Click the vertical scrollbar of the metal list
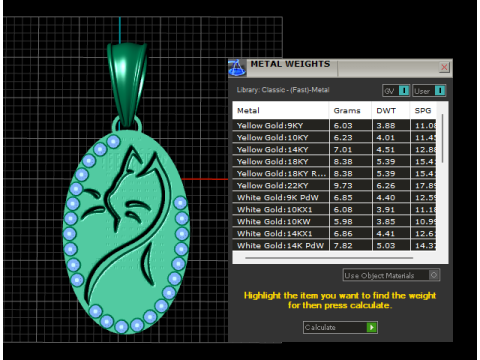480x360 pixels. 442,138
